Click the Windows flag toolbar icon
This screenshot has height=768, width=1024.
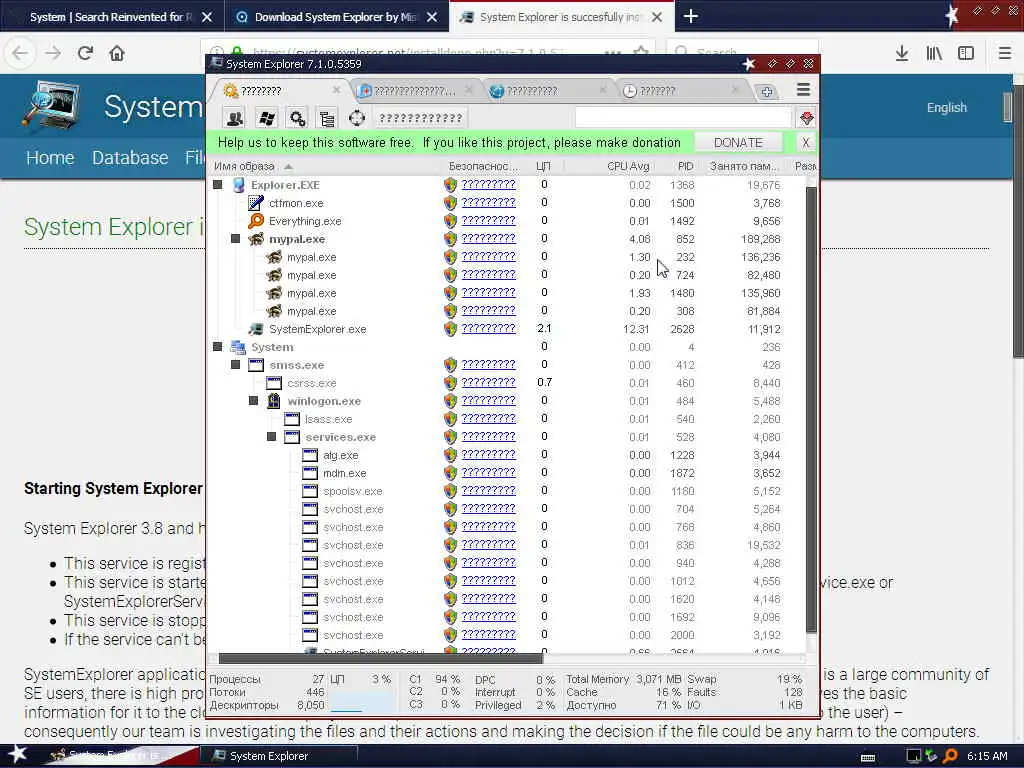[266, 118]
